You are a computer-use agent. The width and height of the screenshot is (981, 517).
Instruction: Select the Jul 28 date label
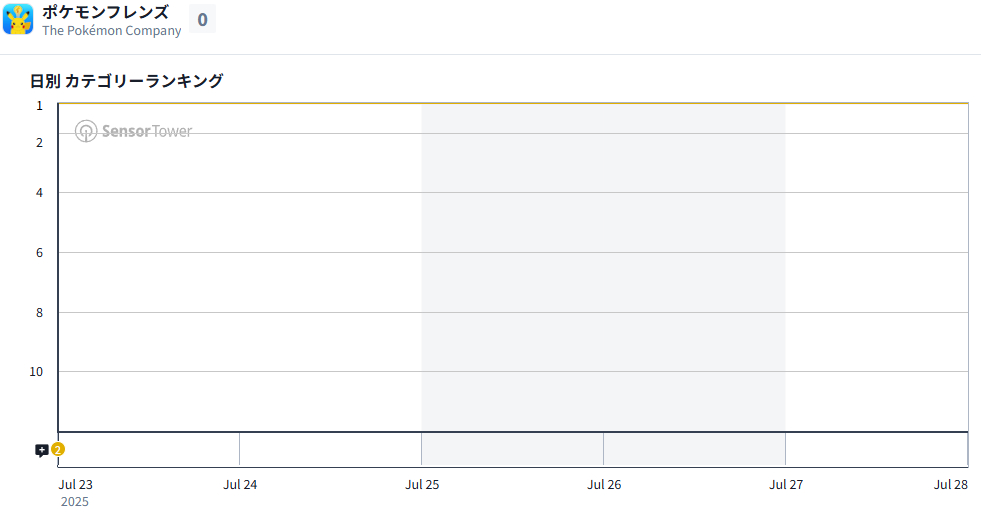click(950, 485)
